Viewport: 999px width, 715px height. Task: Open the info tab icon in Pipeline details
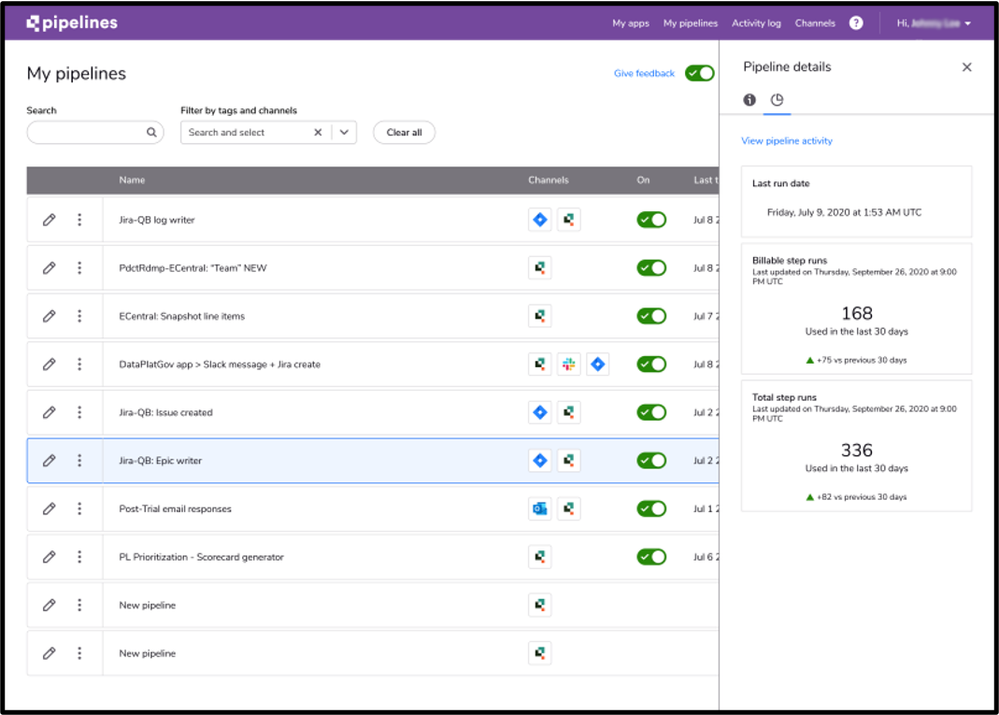(x=750, y=99)
